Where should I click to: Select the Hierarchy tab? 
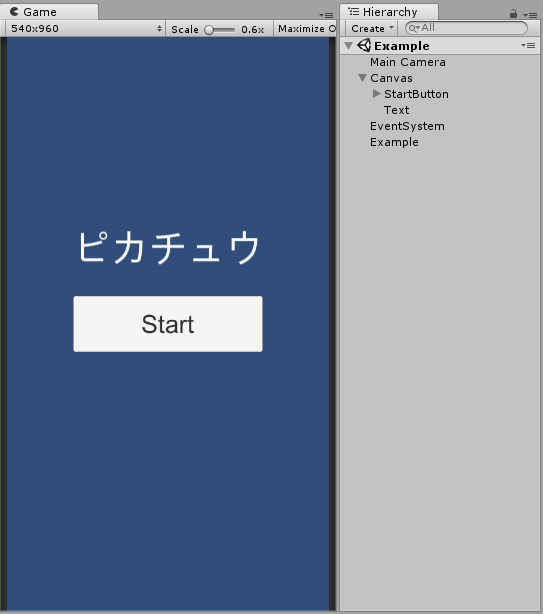[x=389, y=12]
